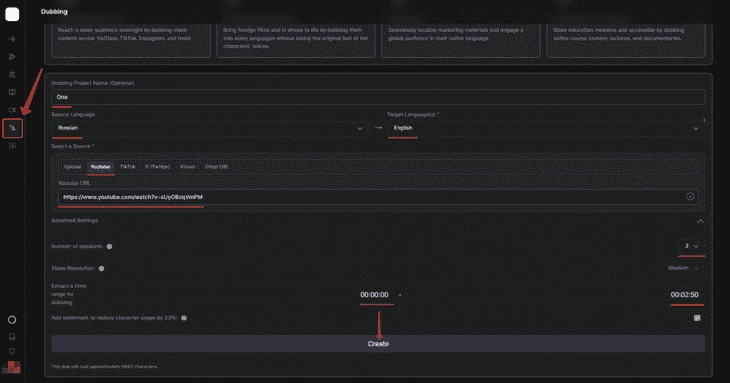The image size is (730, 383).
Task: Open the video icon above the Dubbing icon
Action: coord(12,110)
